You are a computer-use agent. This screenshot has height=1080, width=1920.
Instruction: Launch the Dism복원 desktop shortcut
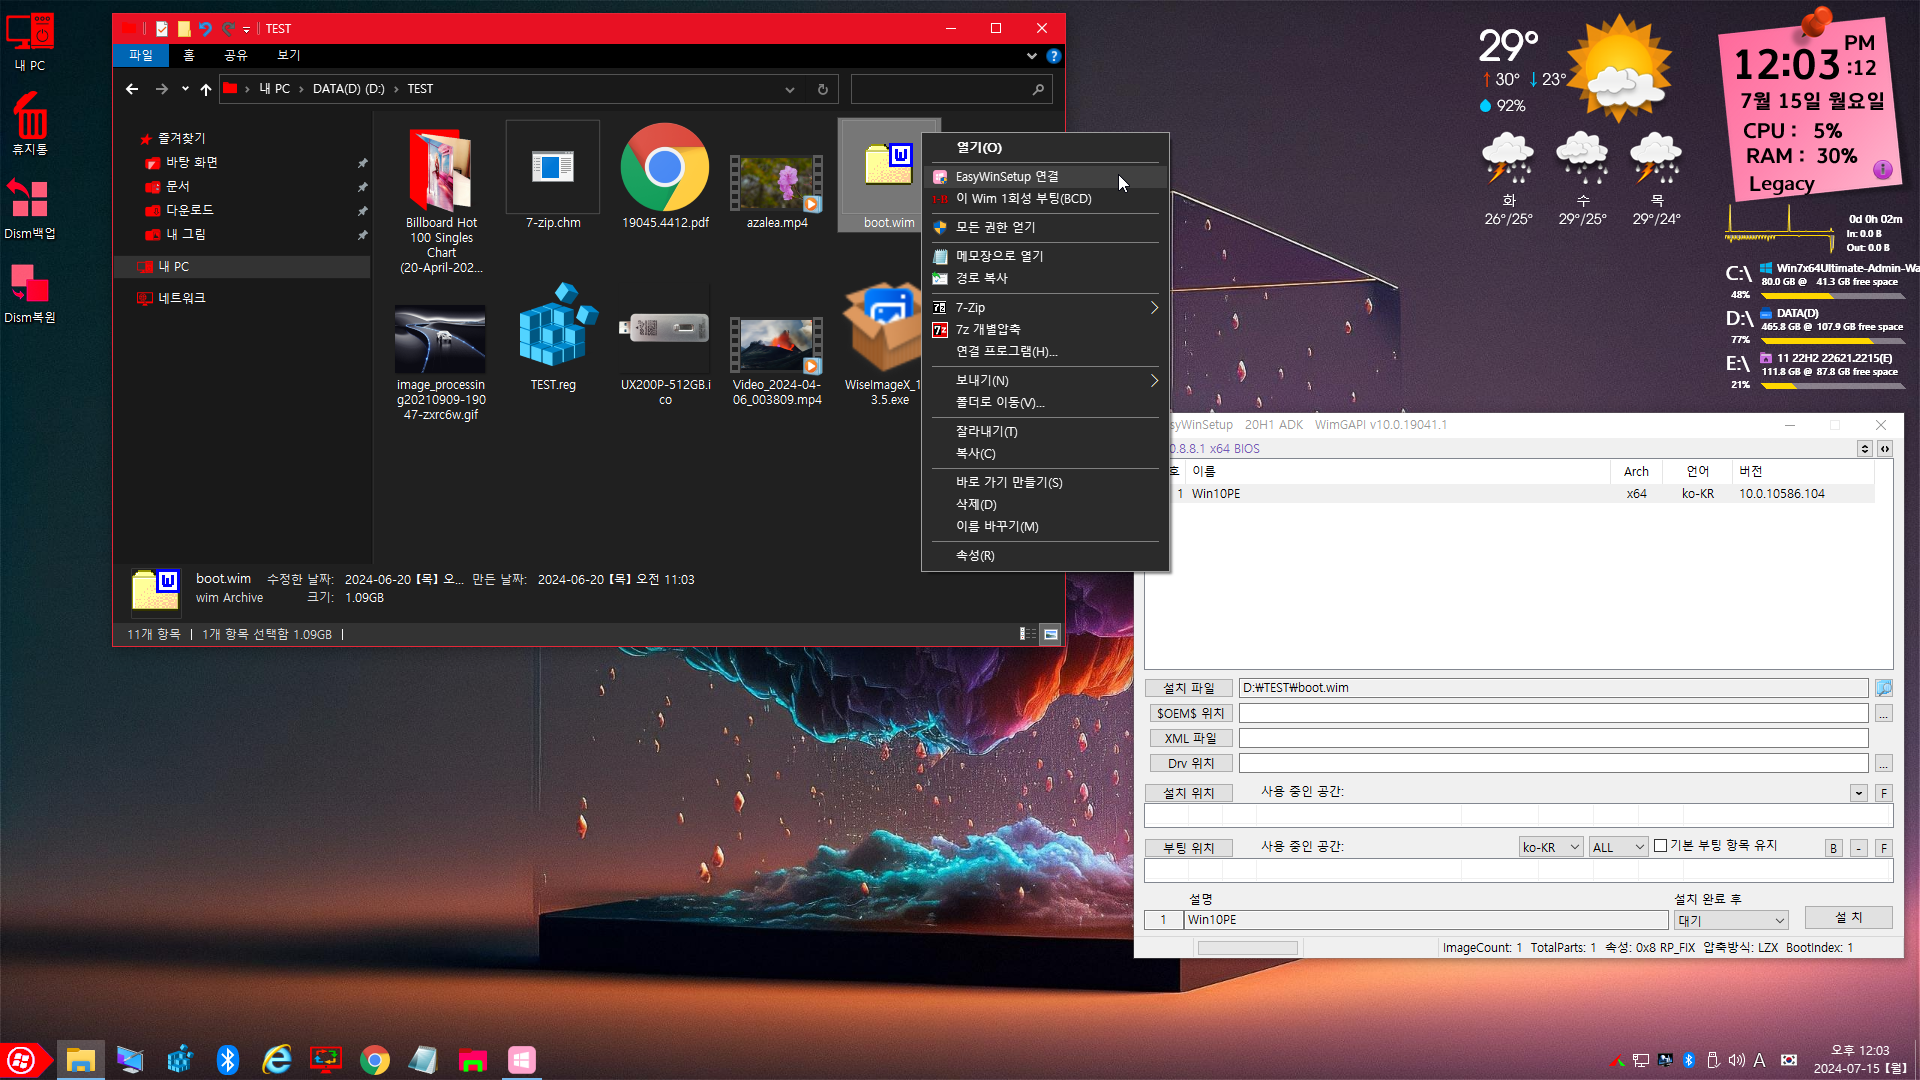click(30, 293)
